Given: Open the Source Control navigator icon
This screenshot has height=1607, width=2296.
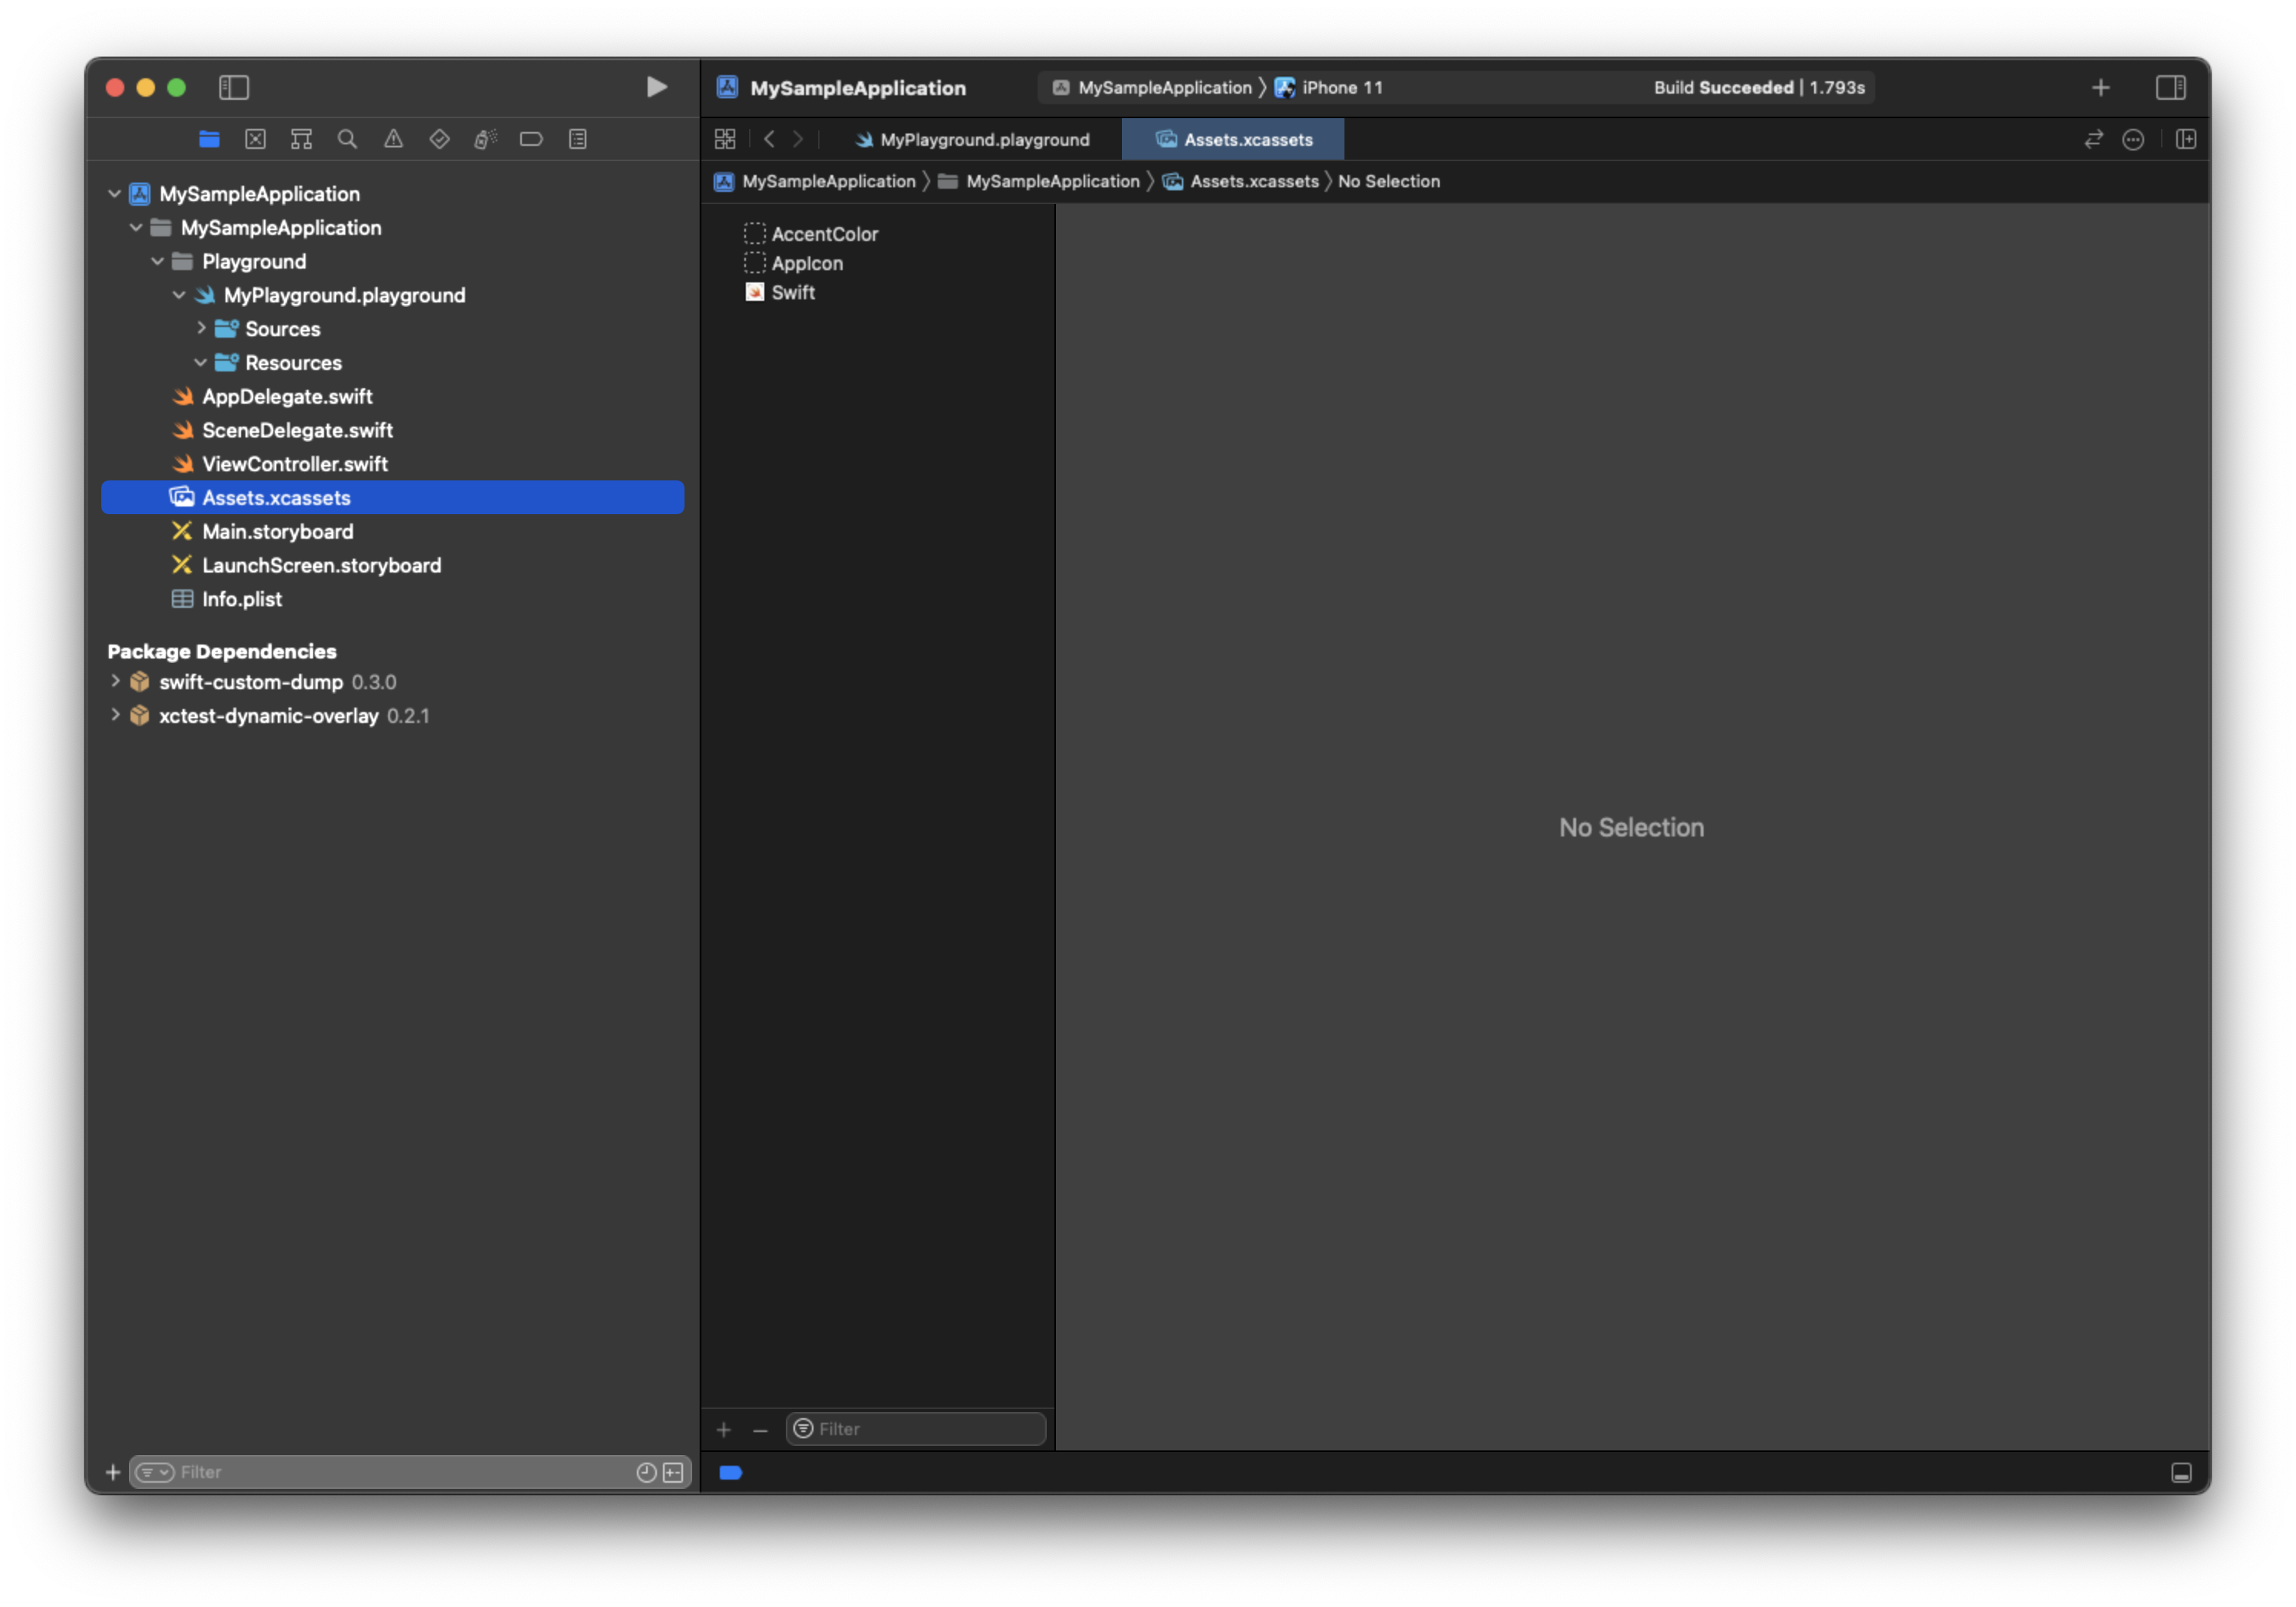Looking at the screenshot, I should [255, 139].
